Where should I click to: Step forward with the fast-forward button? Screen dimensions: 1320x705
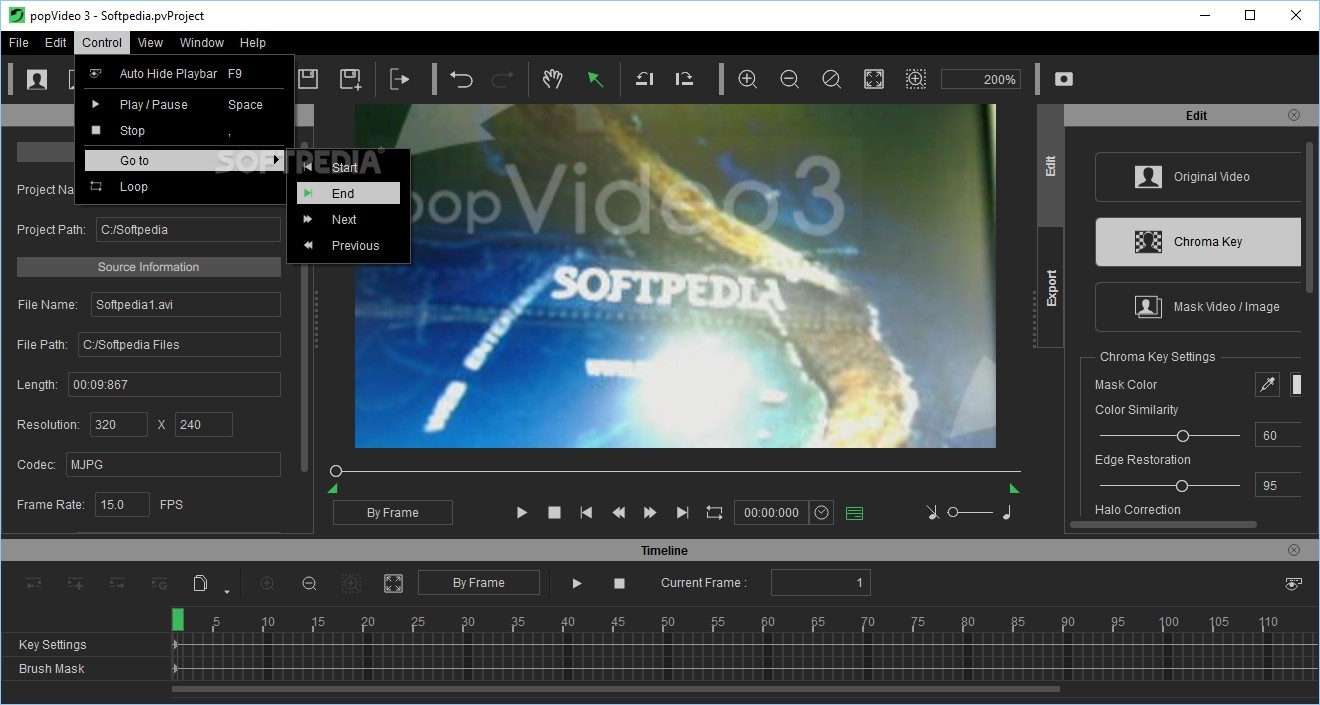click(x=650, y=512)
